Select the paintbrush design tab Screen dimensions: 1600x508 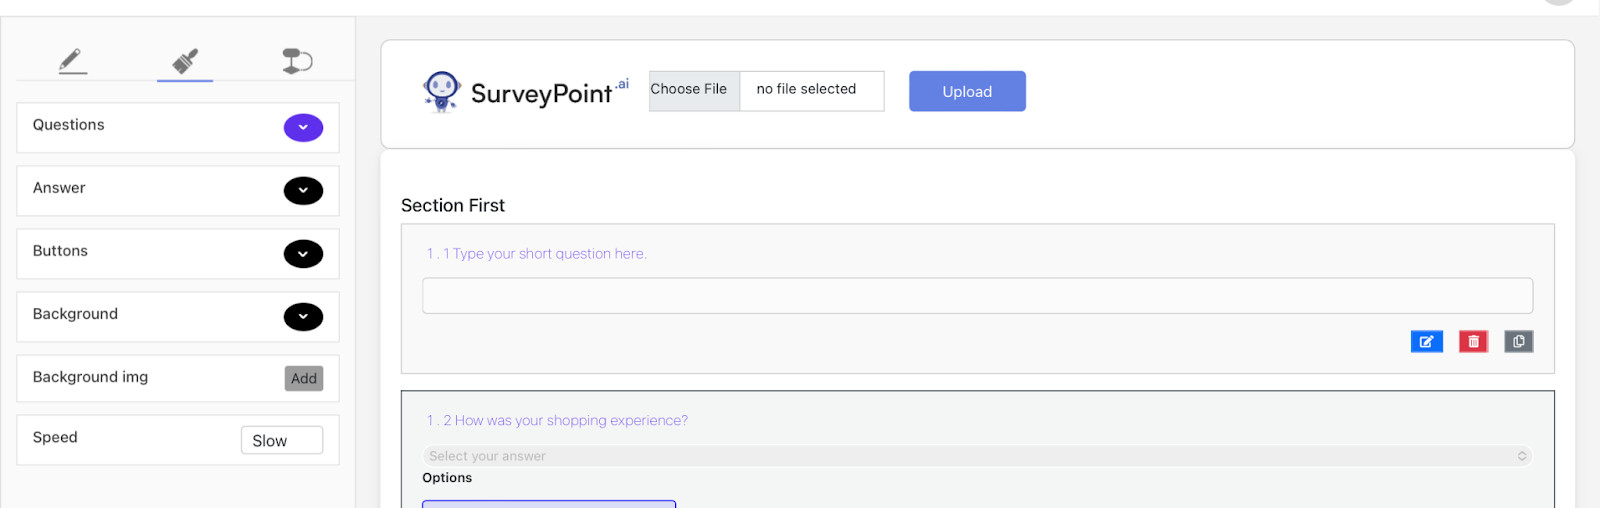[x=185, y=61]
